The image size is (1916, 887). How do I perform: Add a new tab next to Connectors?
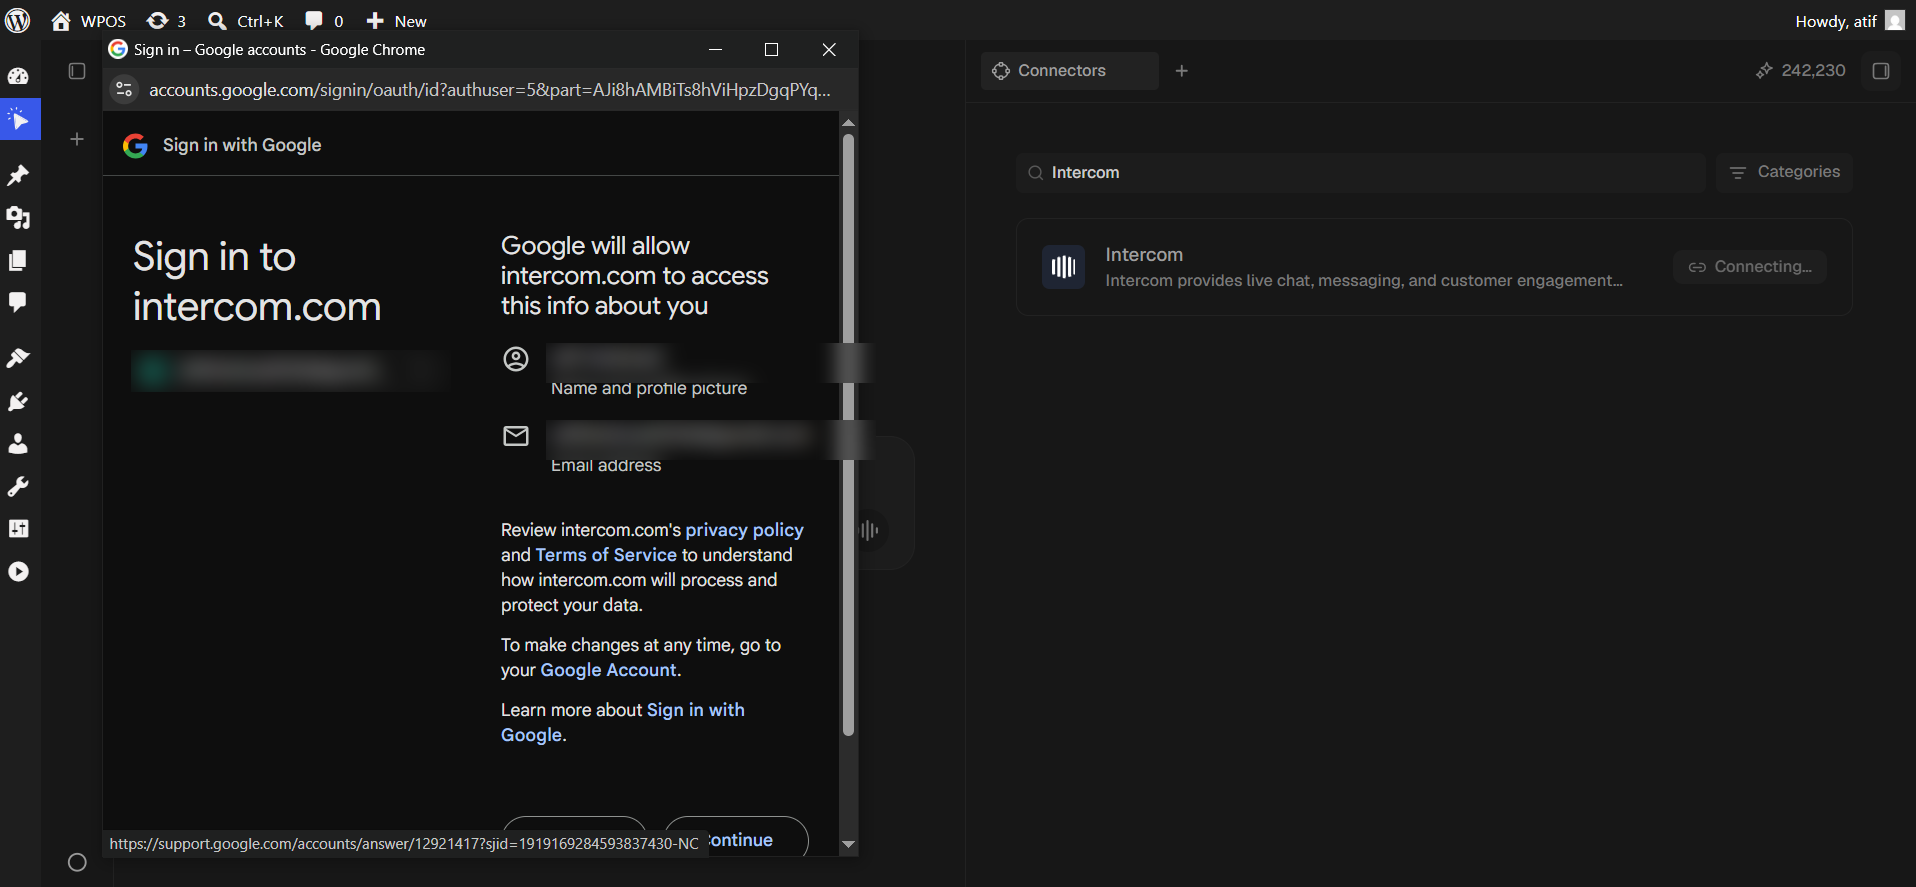point(1182,71)
